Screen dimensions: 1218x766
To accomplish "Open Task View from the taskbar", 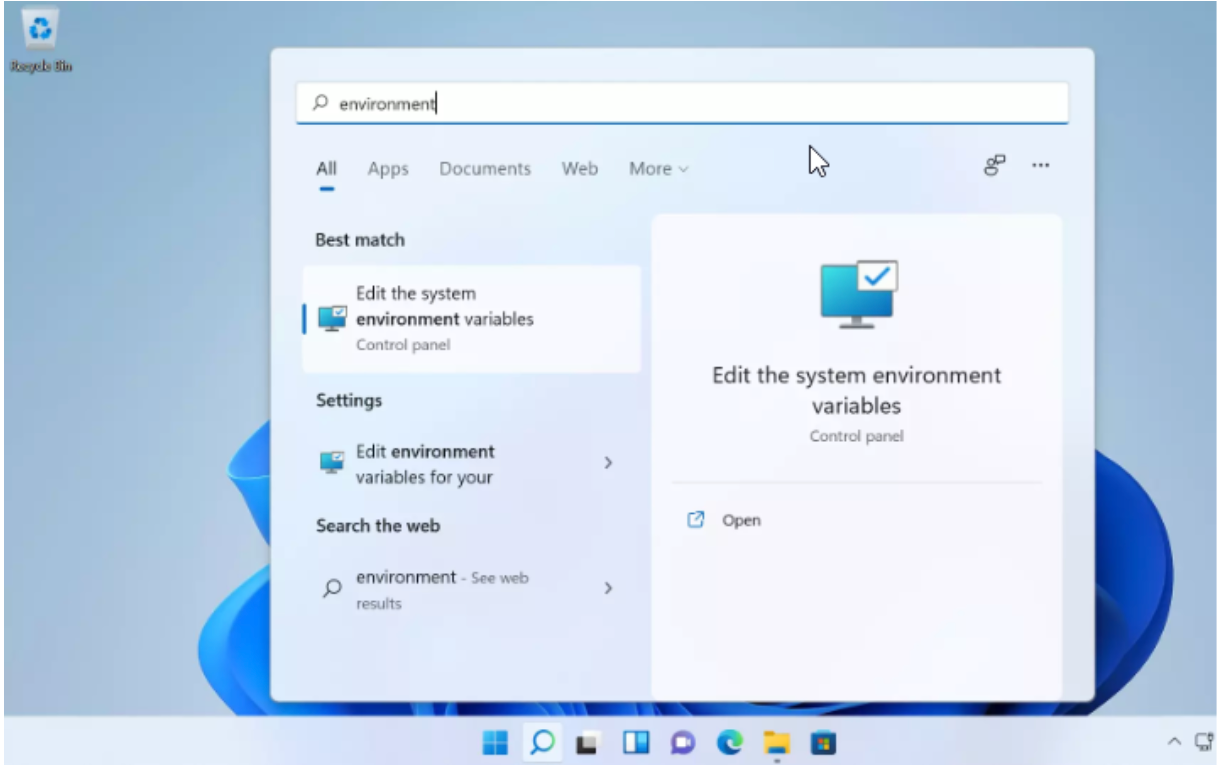I will click(588, 743).
